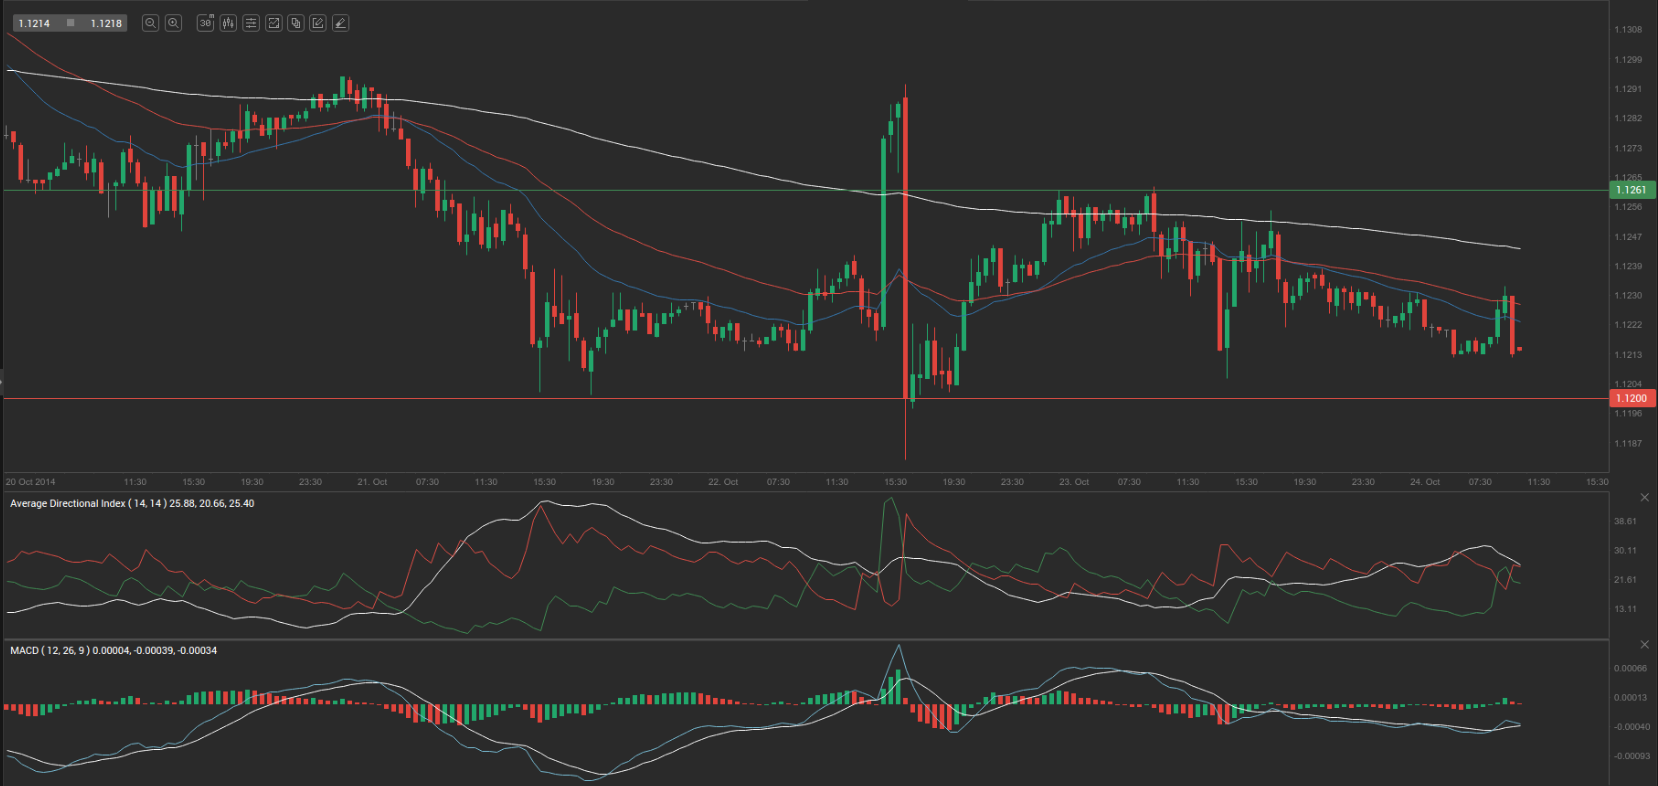Select the red 1.1200 price level tag
The height and width of the screenshot is (786, 1658).
pos(1631,398)
